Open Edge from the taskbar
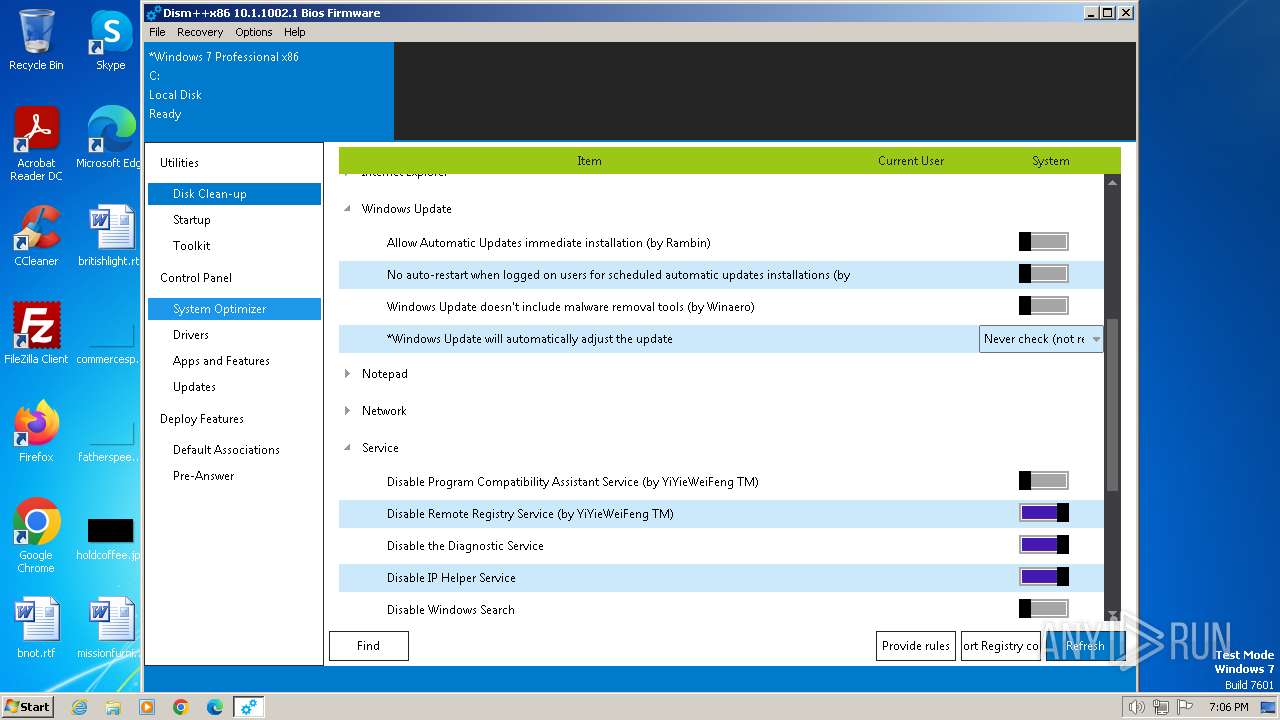The width and height of the screenshot is (1280, 720). point(215,707)
